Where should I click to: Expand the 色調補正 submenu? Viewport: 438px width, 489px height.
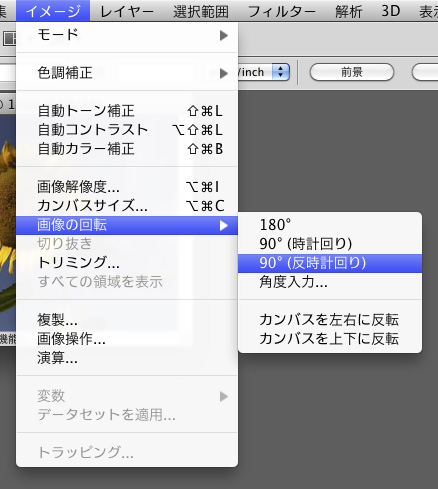coord(127,73)
